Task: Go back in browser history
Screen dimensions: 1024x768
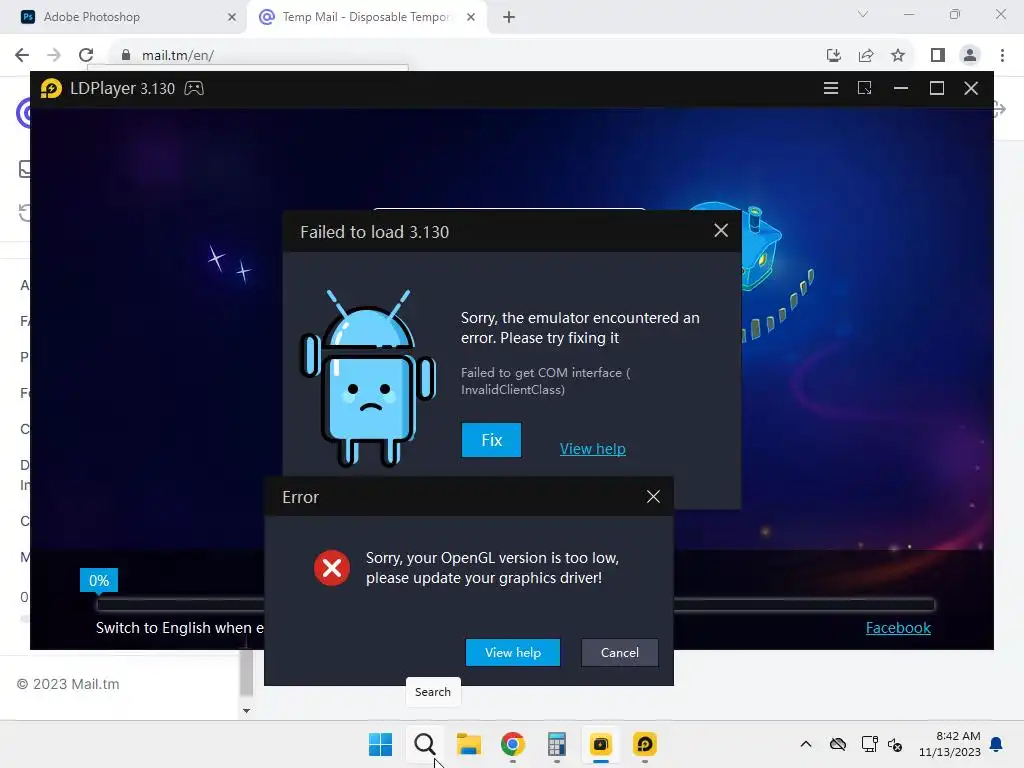Action: 22,56
